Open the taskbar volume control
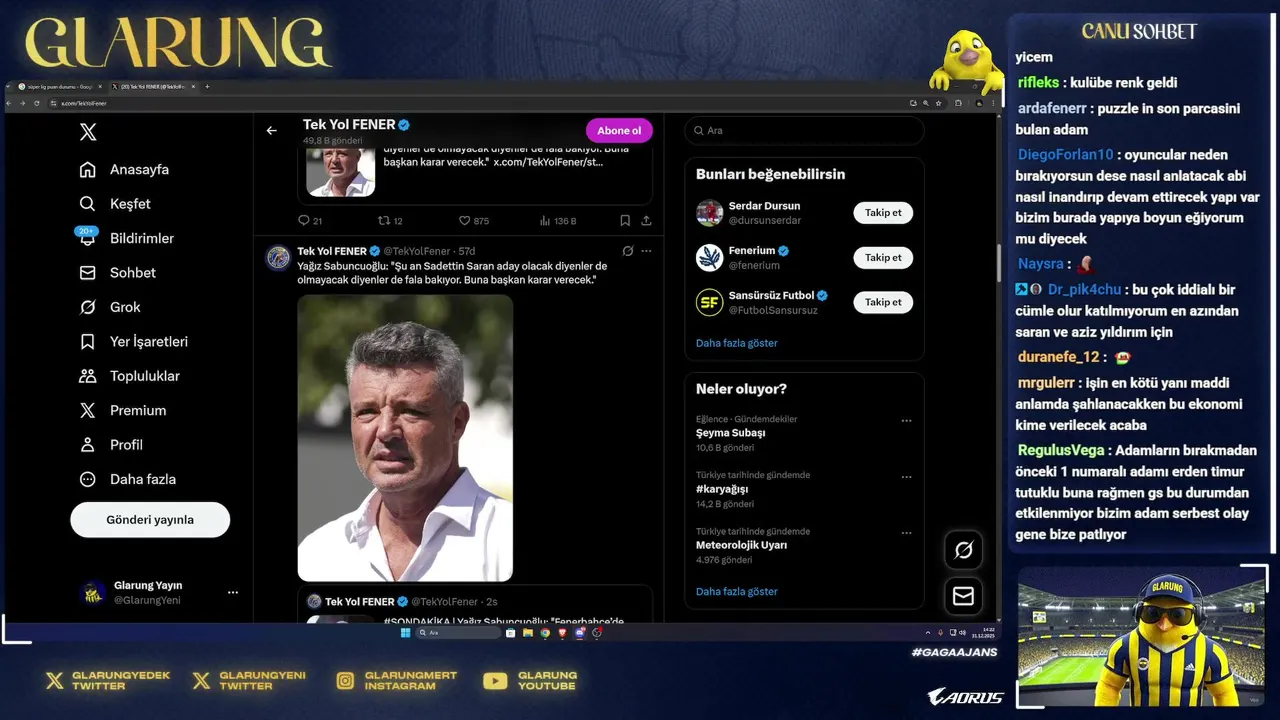This screenshot has height=720, width=1280. click(962, 632)
